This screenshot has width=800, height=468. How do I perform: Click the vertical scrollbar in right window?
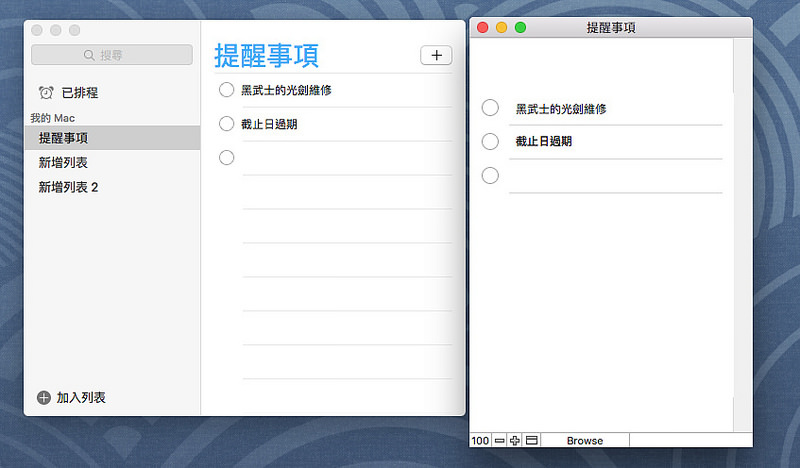[x=743, y=235]
